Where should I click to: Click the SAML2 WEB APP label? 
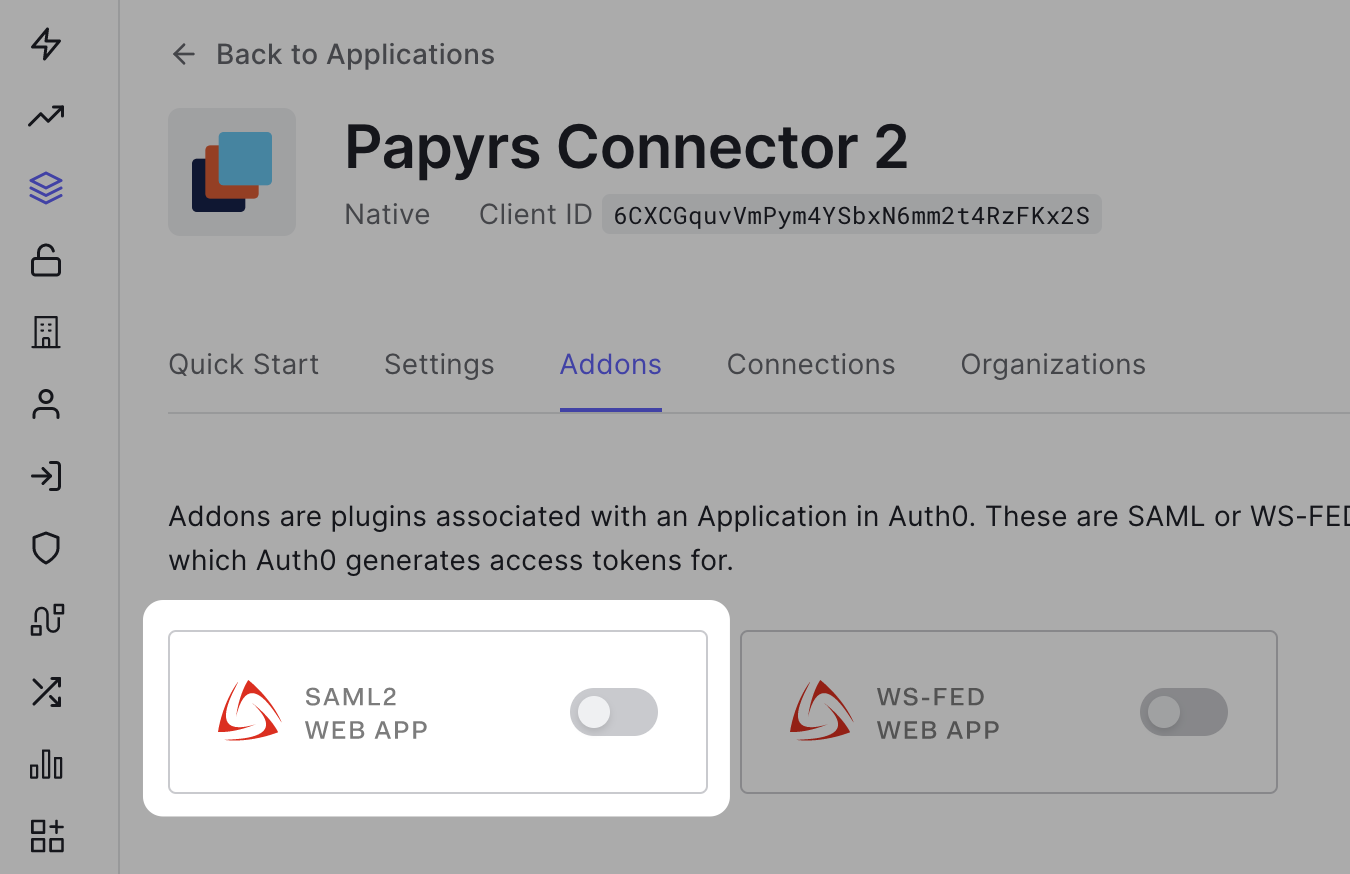tap(366, 713)
